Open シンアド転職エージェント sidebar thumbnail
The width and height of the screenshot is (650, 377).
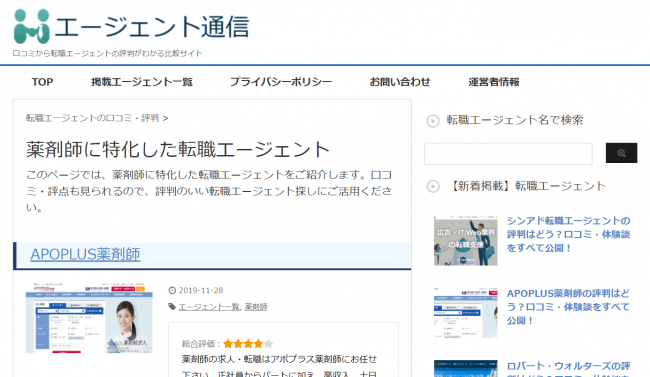466,241
